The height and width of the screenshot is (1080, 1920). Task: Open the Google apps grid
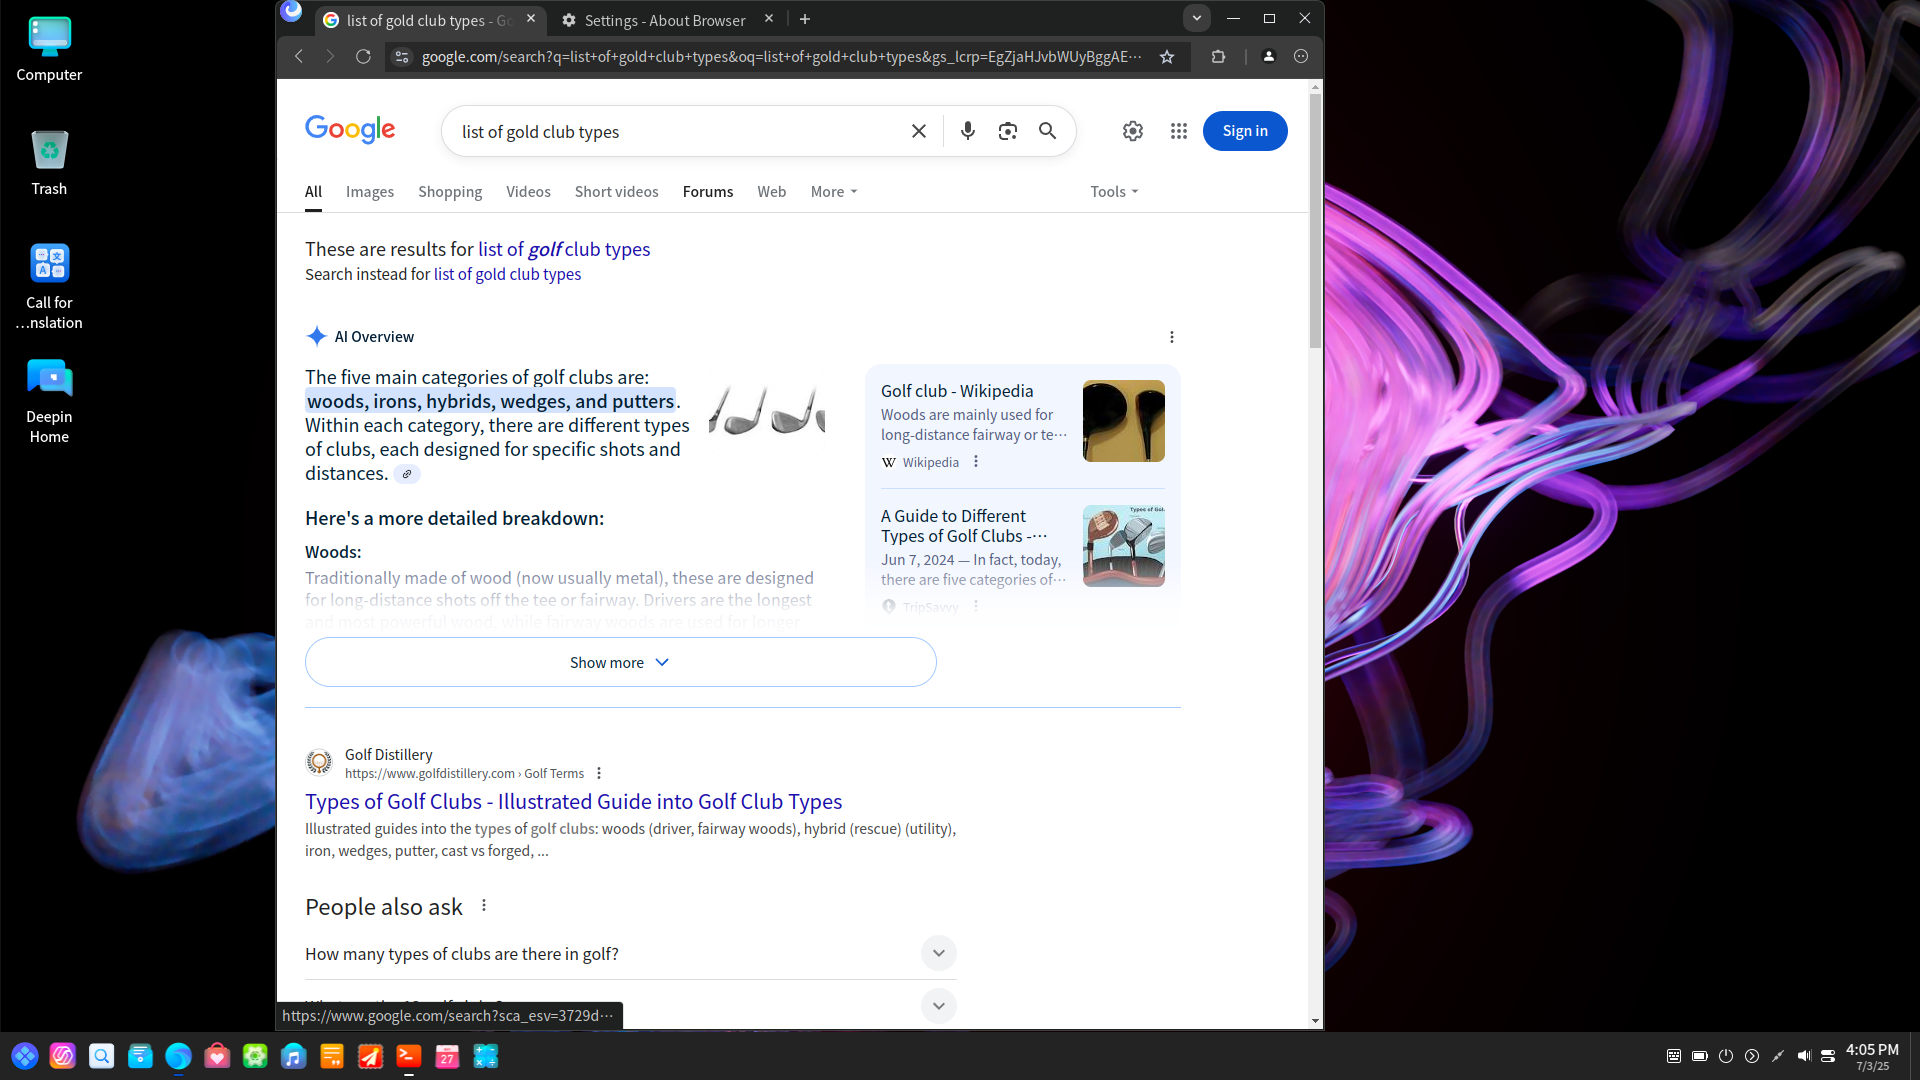[x=1178, y=131]
